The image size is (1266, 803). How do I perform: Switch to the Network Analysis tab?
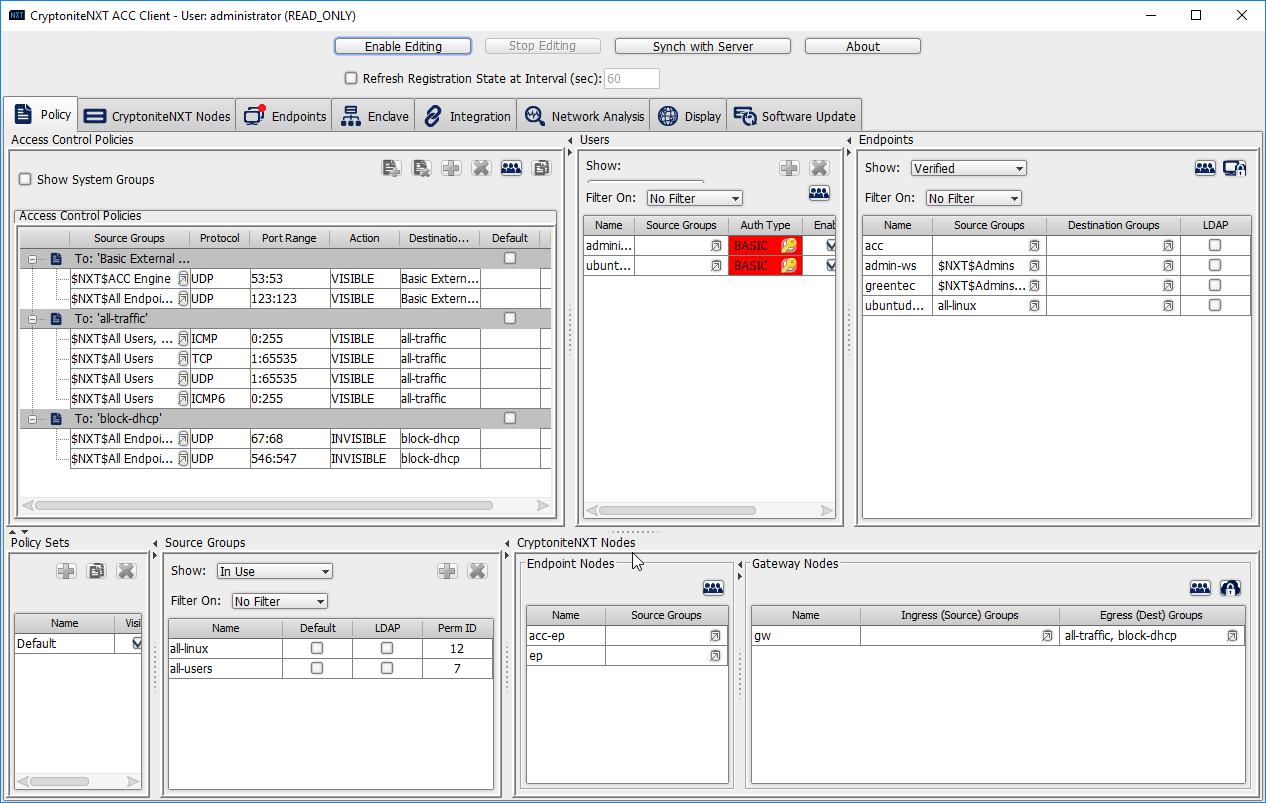[586, 116]
